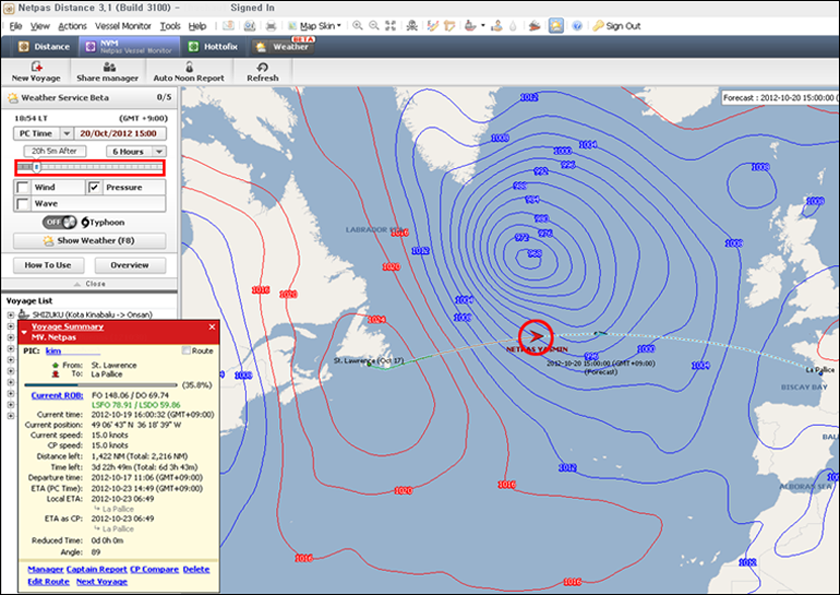Click the PIC link kim

[x=53, y=351]
